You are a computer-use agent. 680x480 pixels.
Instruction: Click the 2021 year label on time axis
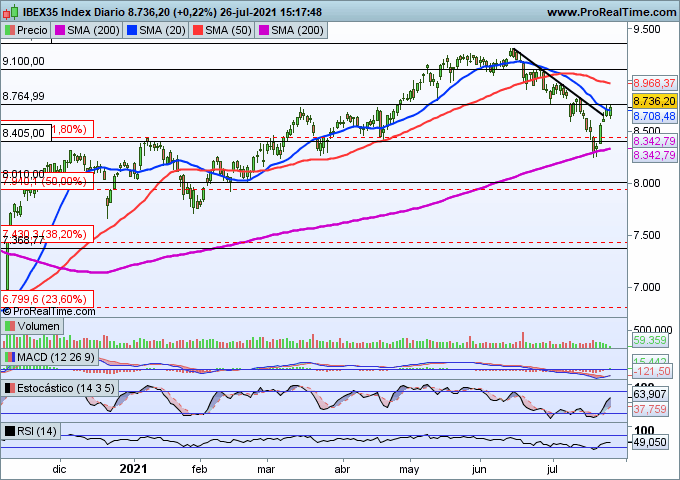133,469
